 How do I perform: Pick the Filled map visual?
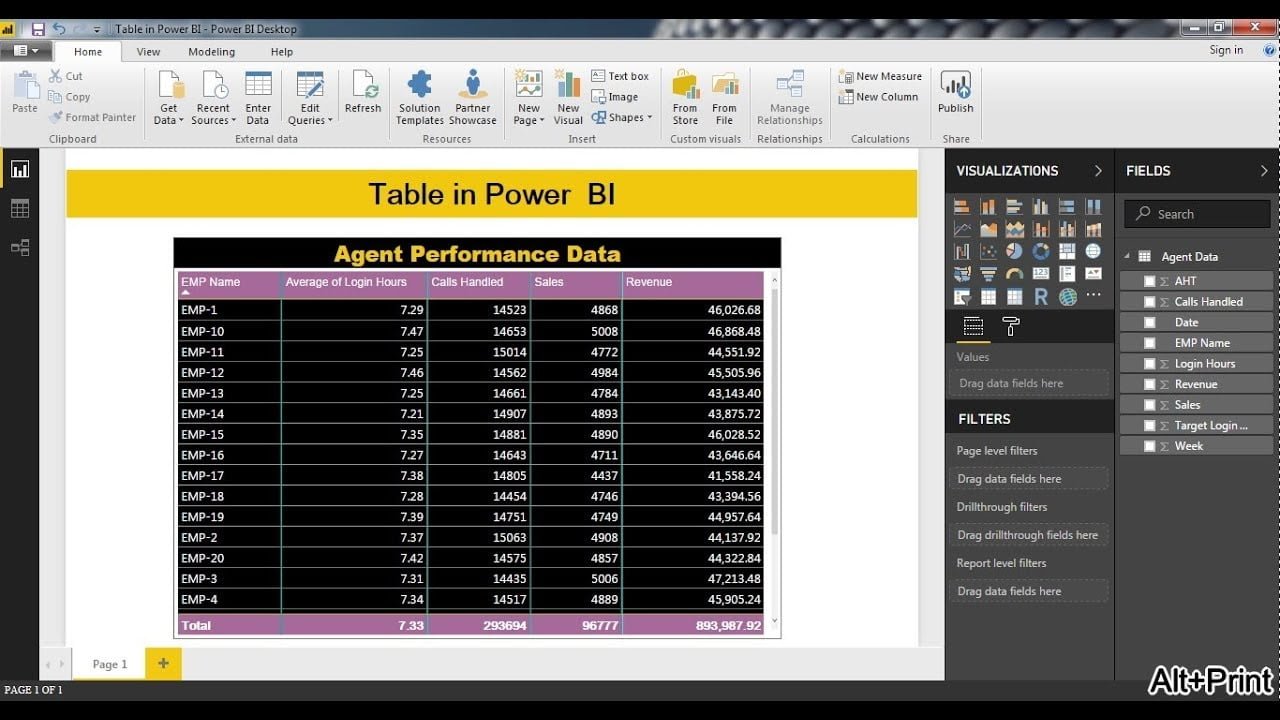click(962, 273)
